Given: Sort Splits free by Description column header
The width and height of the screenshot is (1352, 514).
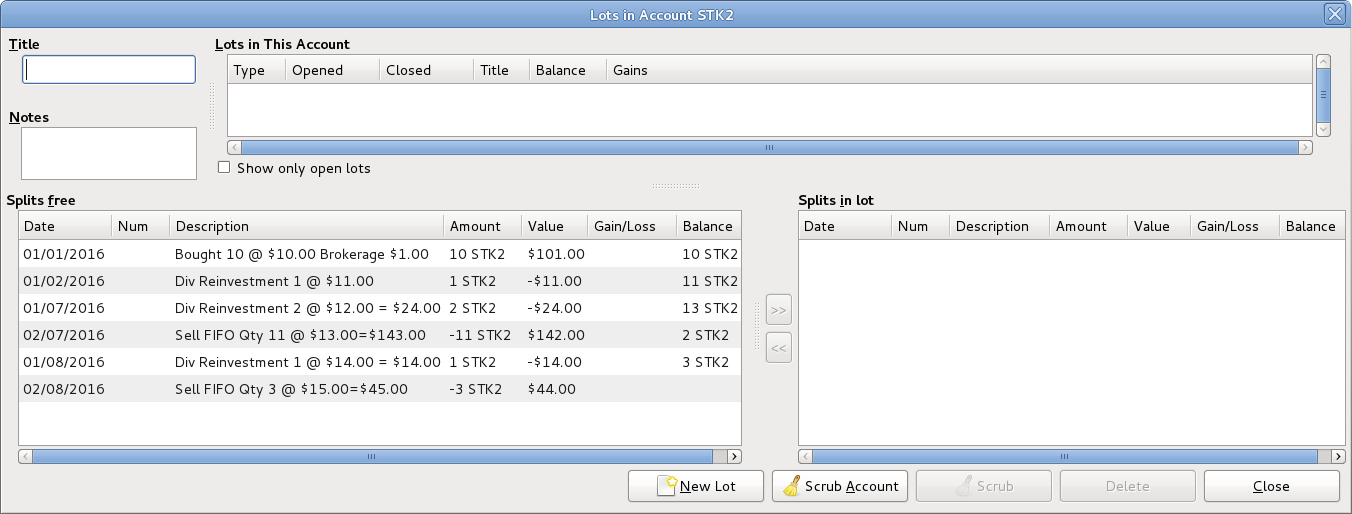Looking at the screenshot, I should click(305, 226).
